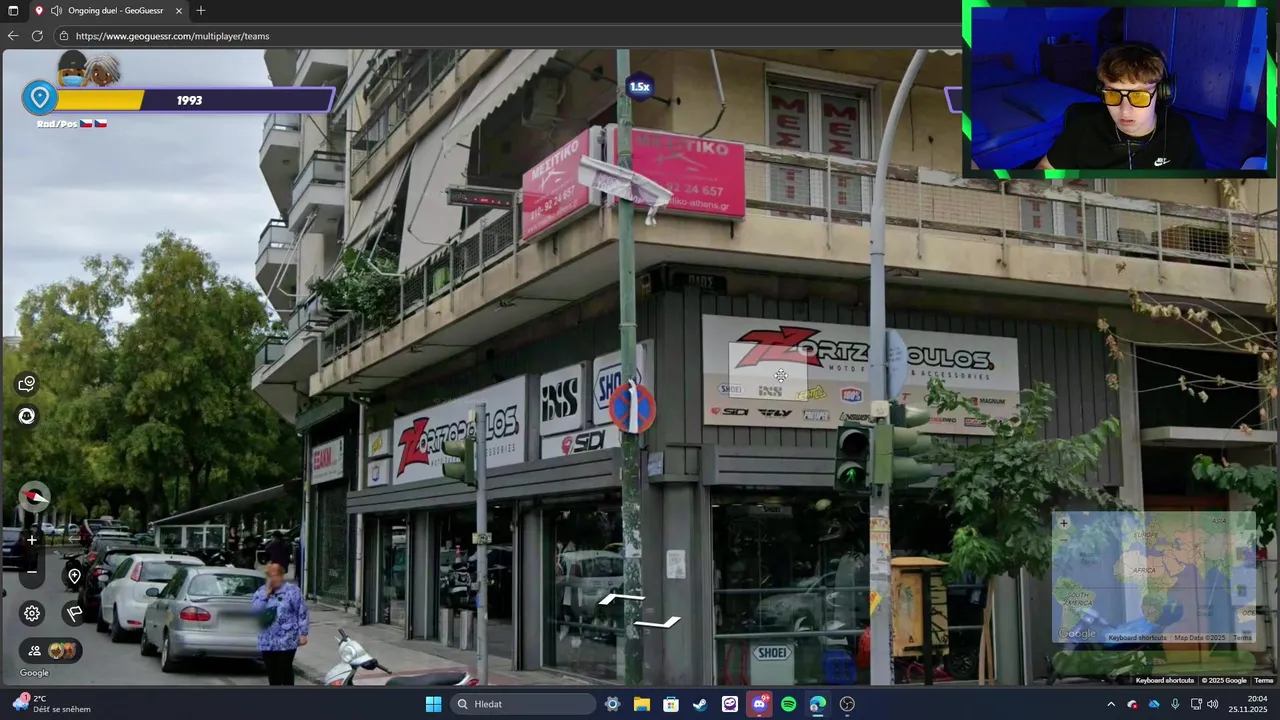1280x720 pixels.
Task: Open the purple app icon before Discord
Action: click(x=730, y=704)
